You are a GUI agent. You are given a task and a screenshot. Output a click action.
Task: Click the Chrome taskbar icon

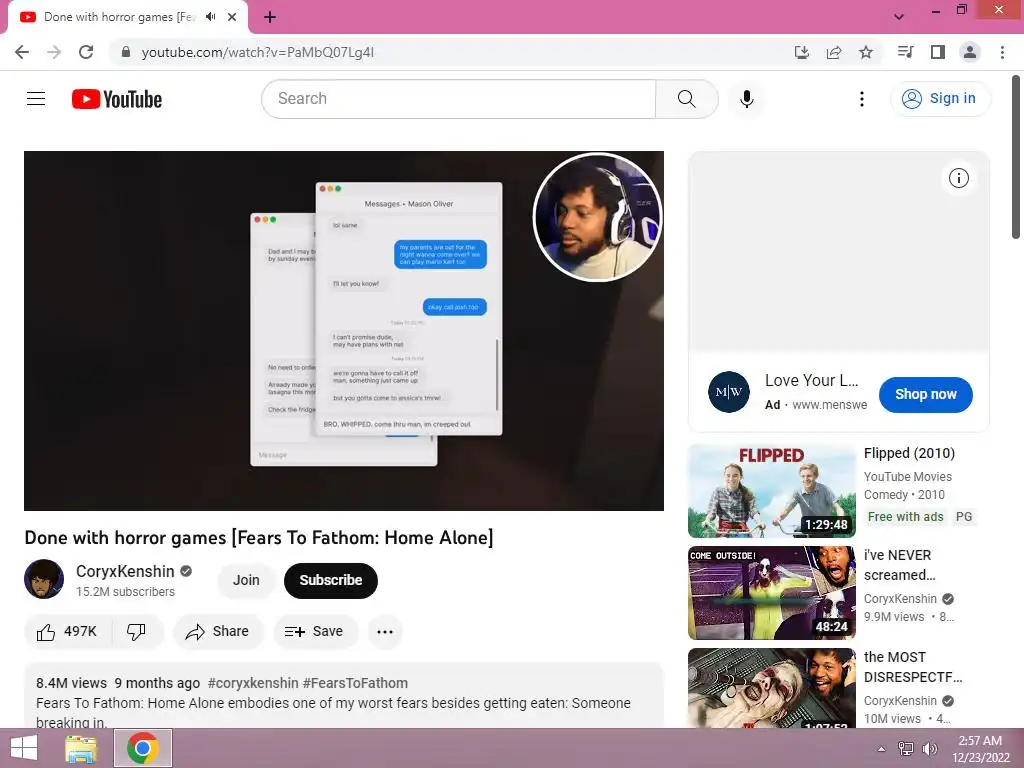point(143,748)
